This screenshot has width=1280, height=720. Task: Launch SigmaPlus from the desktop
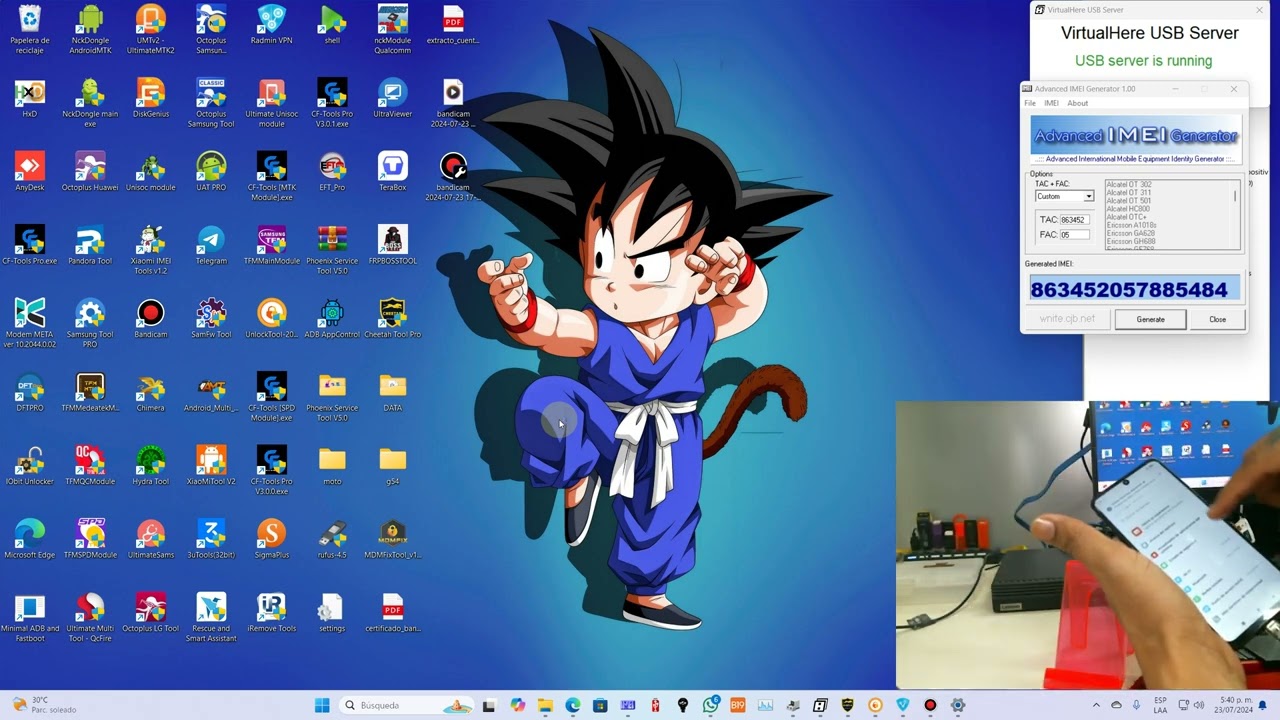click(271, 540)
